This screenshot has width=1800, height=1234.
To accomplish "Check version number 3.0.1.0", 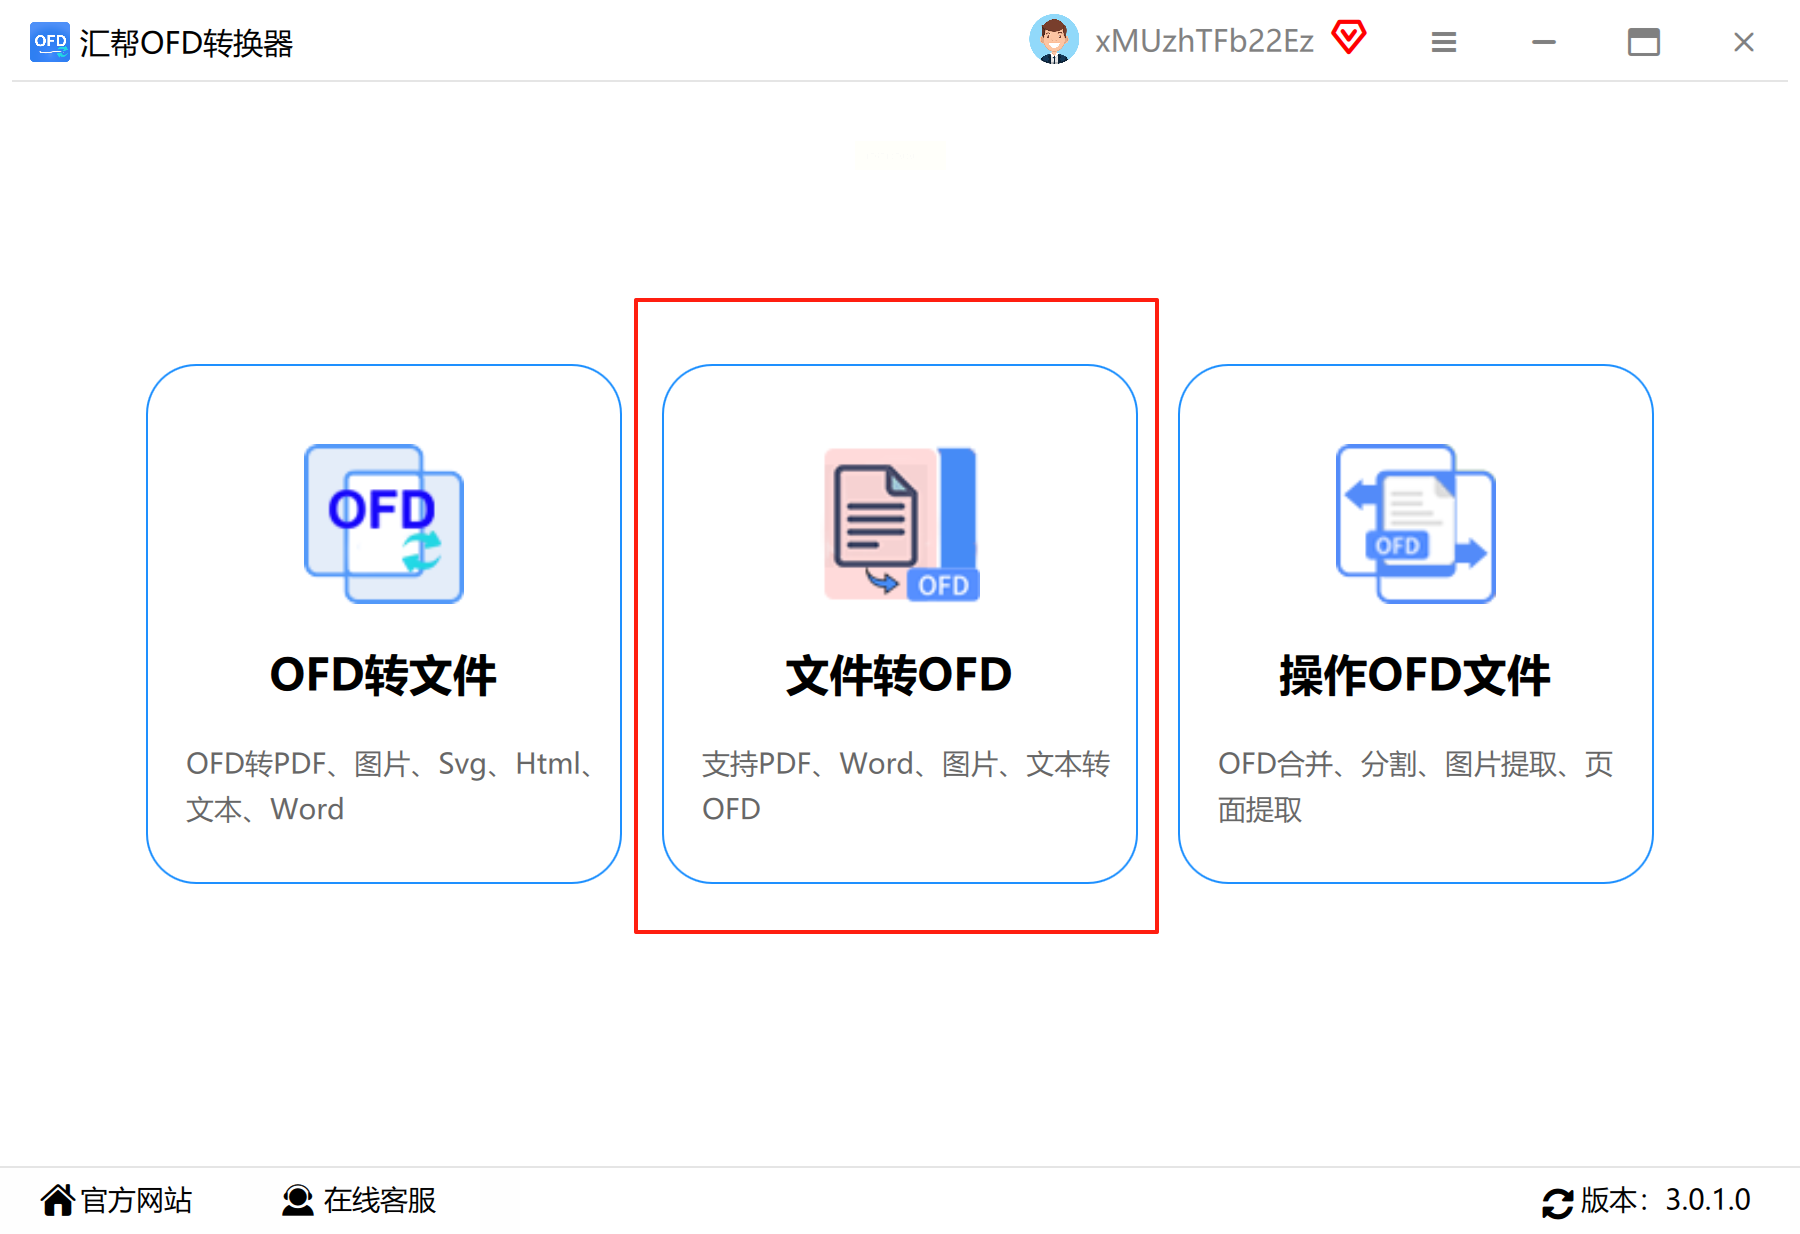I will coord(1708,1200).
